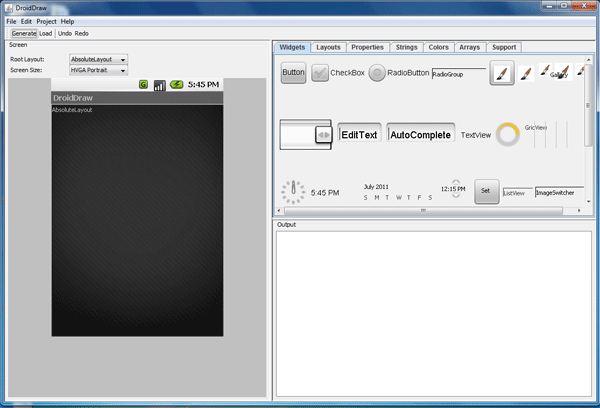Switch to the Layouts tab
The height and width of the screenshot is (408, 600).
(x=328, y=47)
